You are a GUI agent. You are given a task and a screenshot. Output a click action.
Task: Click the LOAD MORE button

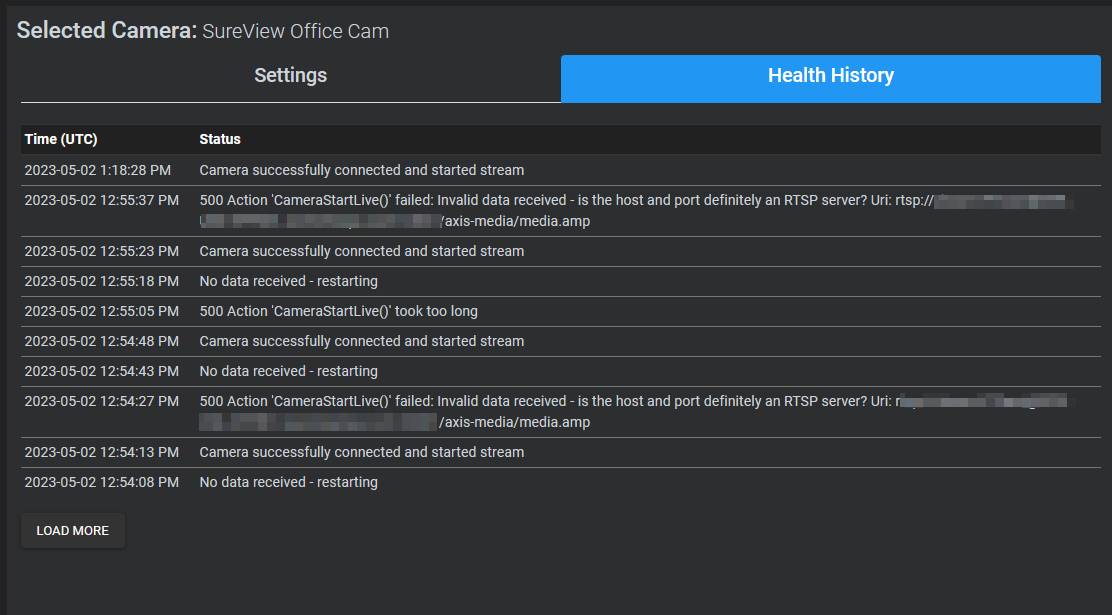click(x=72, y=530)
